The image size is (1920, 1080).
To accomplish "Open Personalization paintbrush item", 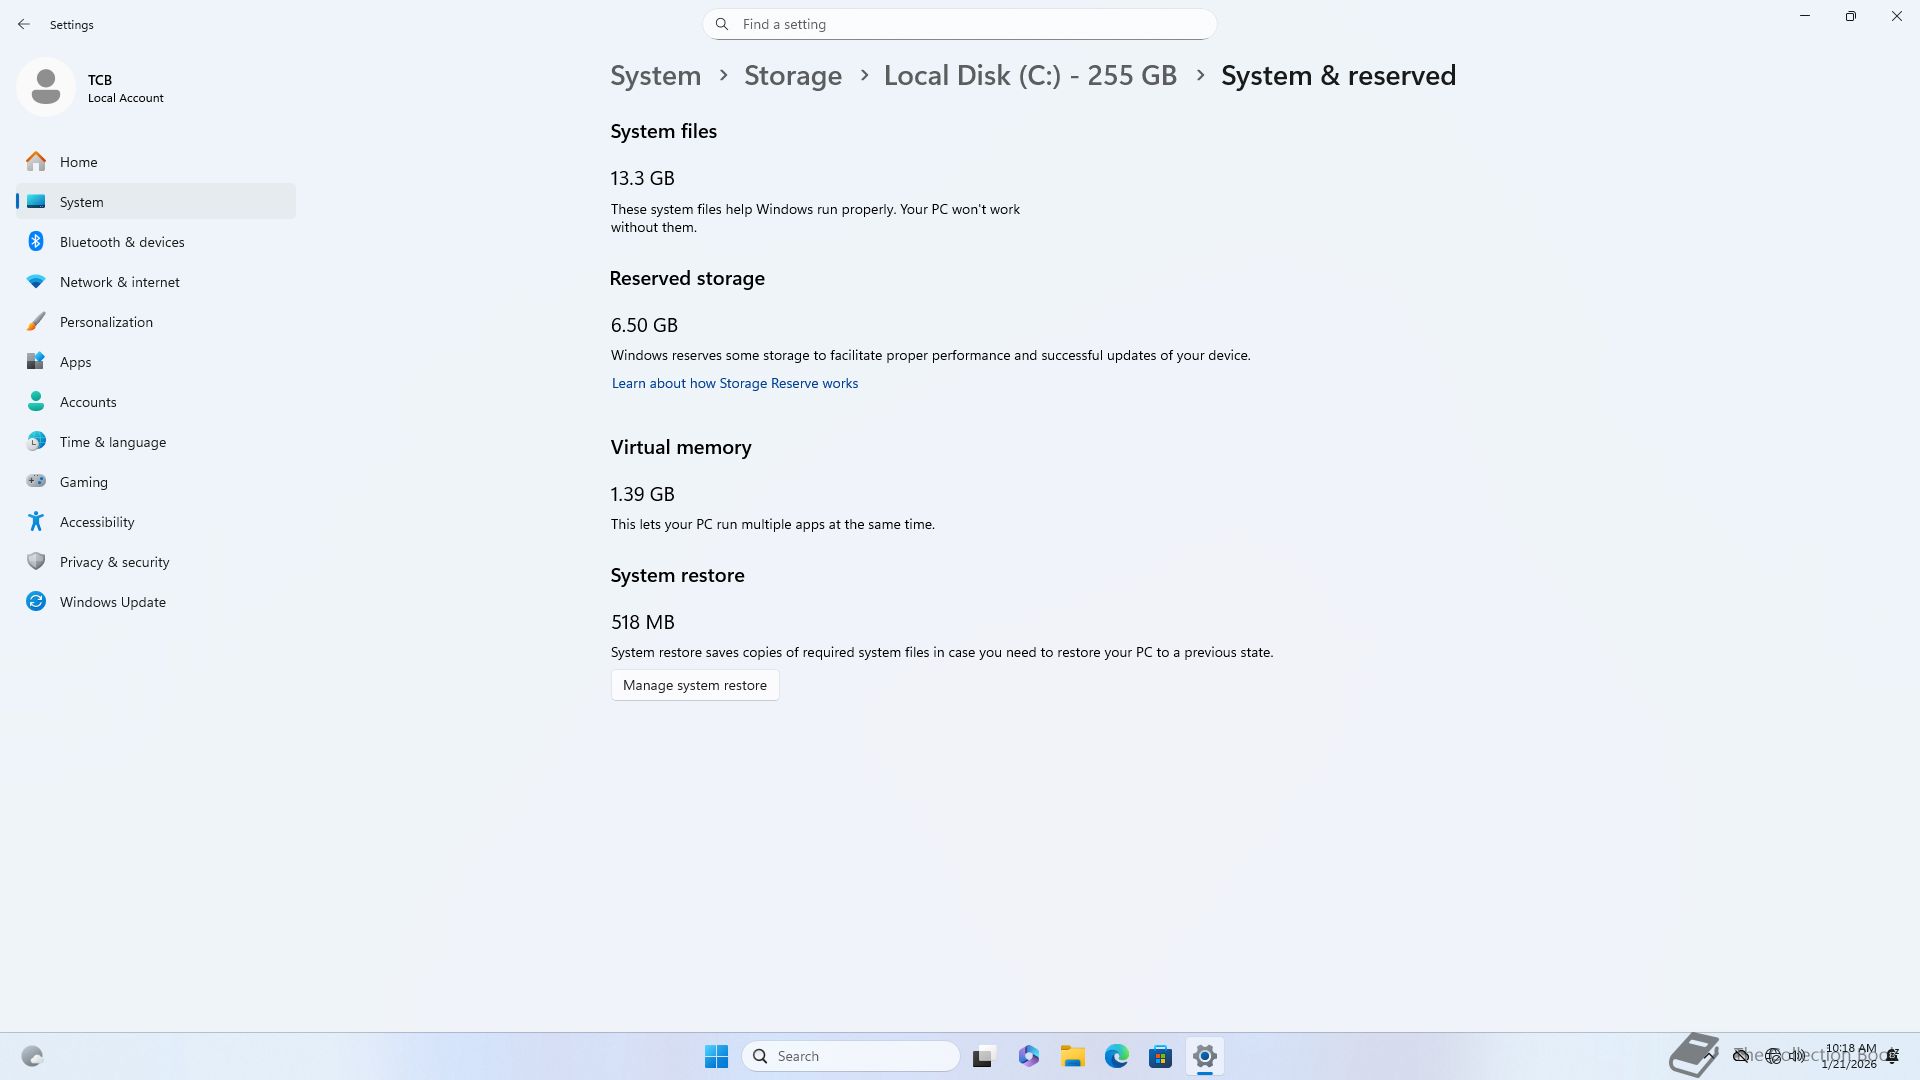I will point(36,322).
